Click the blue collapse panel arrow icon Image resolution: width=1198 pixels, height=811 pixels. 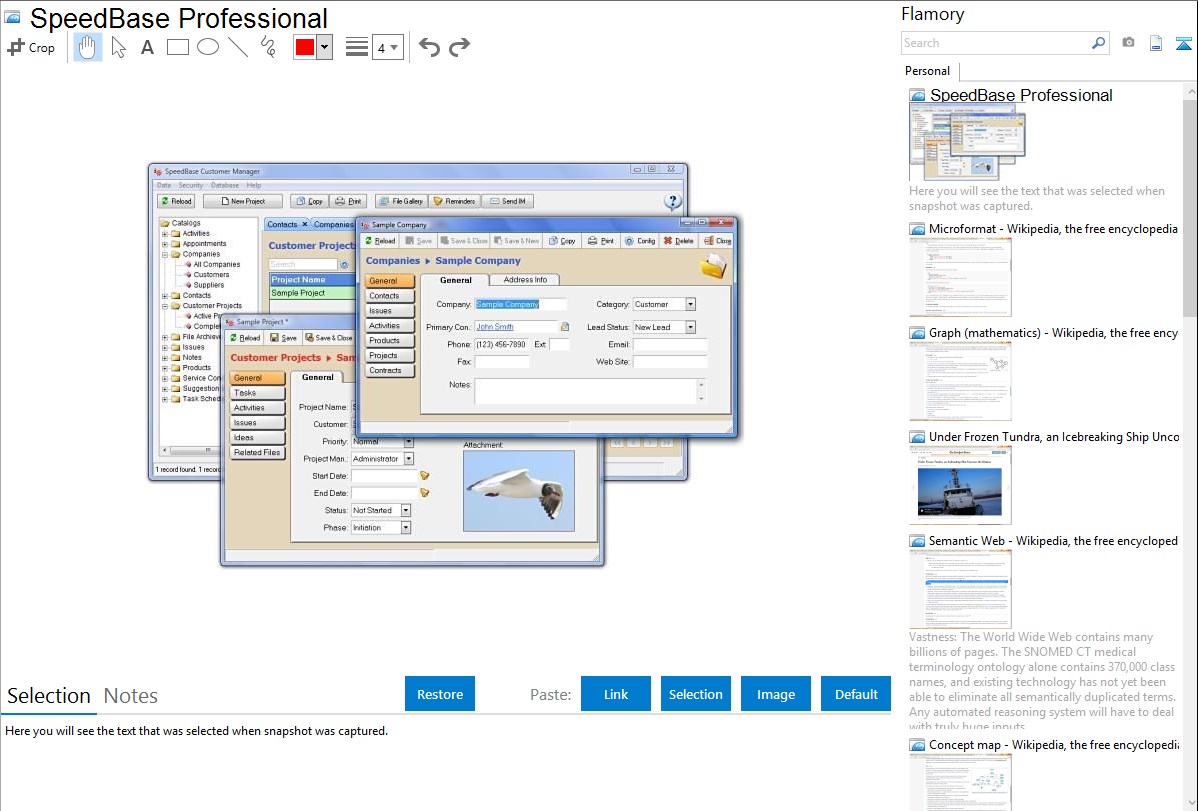[1183, 43]
